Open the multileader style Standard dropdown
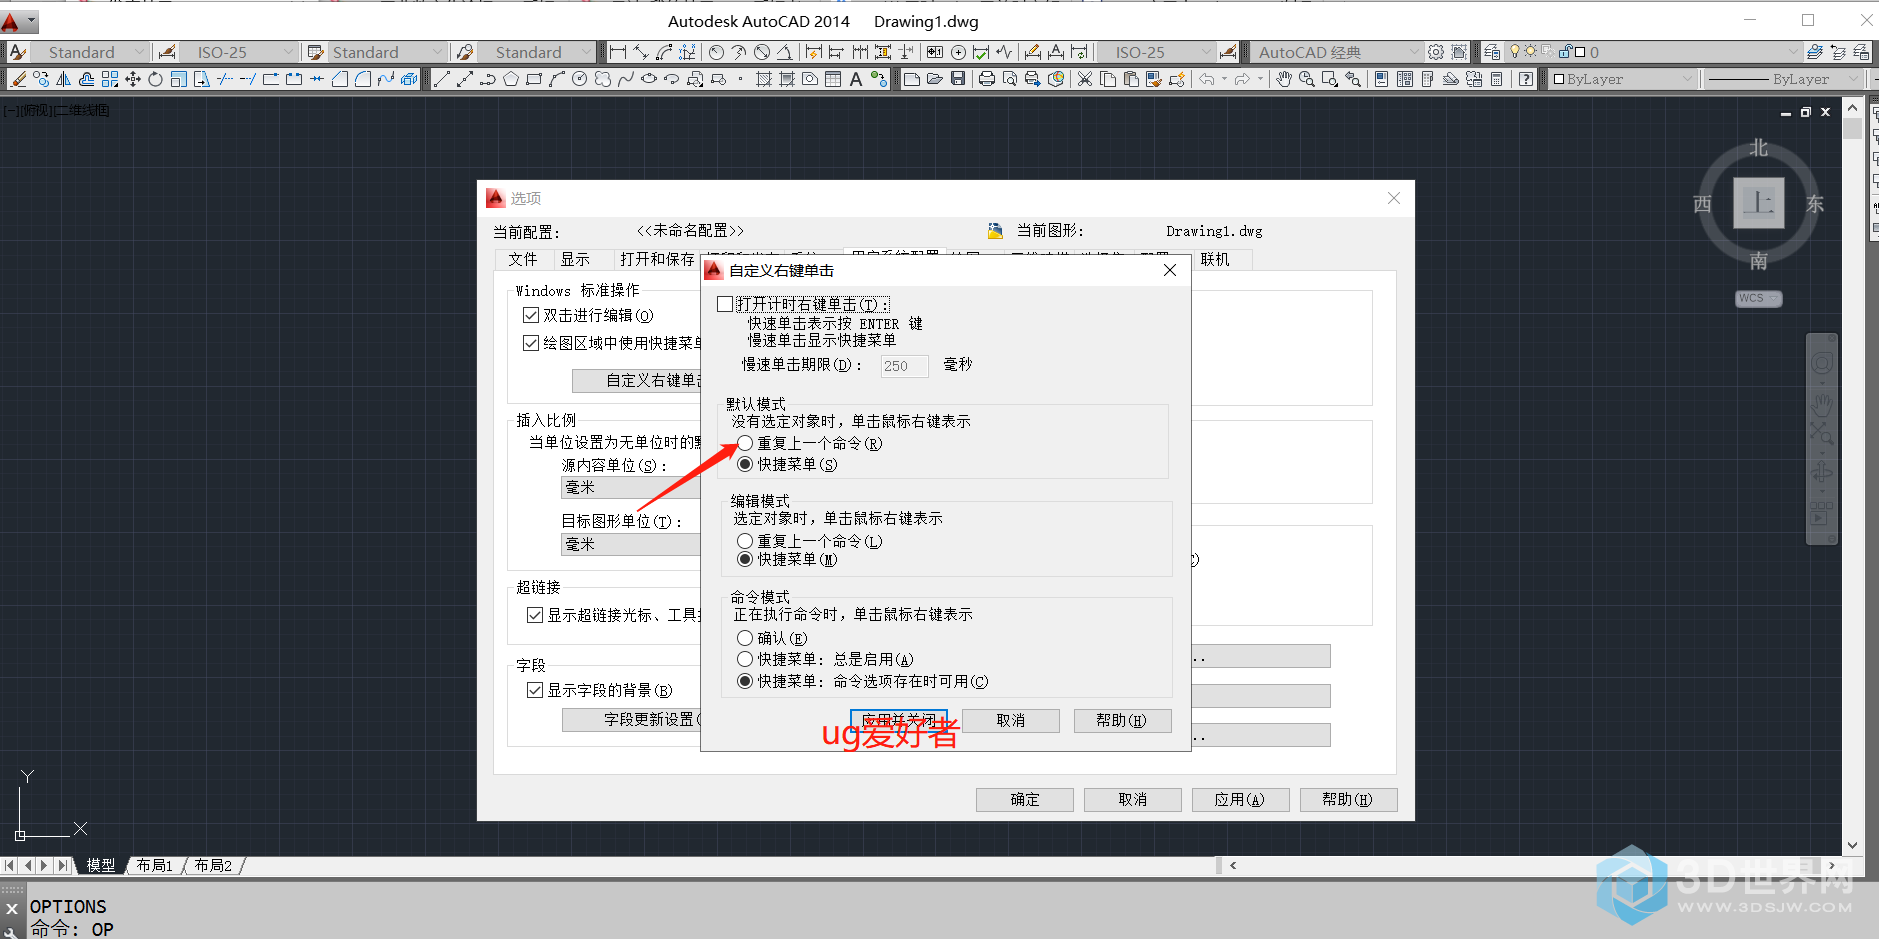1879x939 pixels. point(535,52)
